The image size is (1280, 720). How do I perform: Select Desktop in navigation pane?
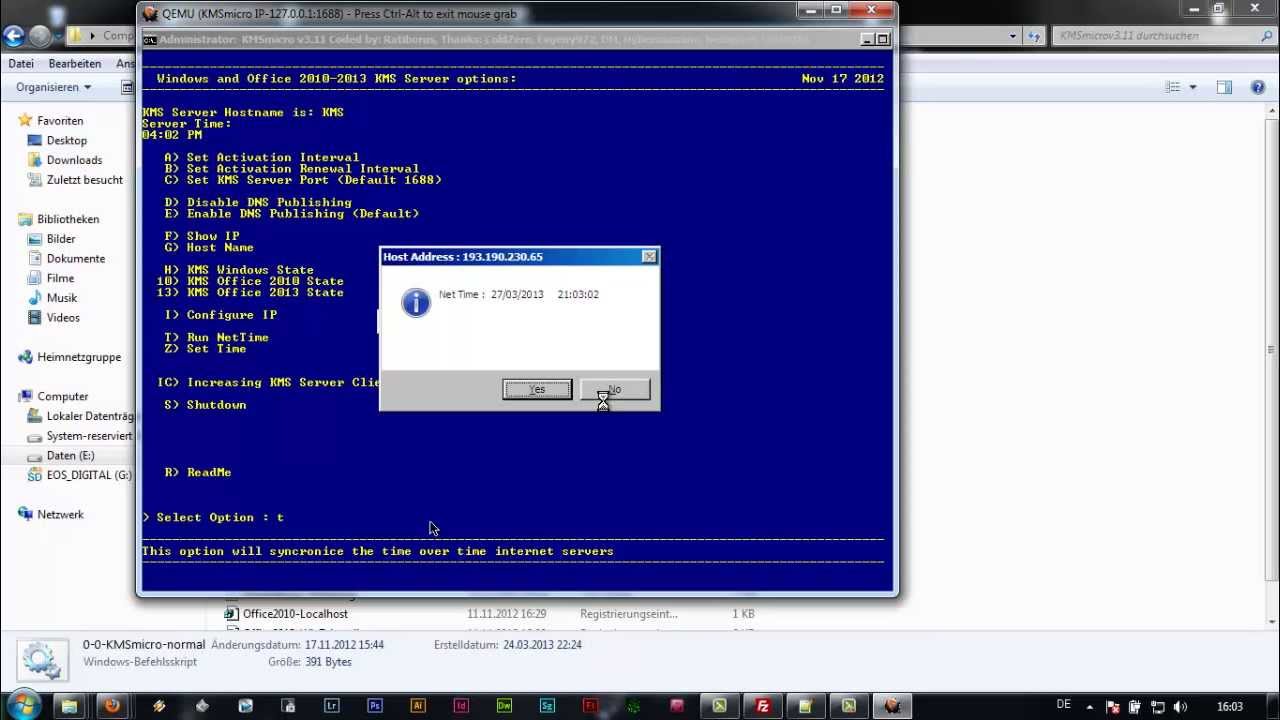66,141
